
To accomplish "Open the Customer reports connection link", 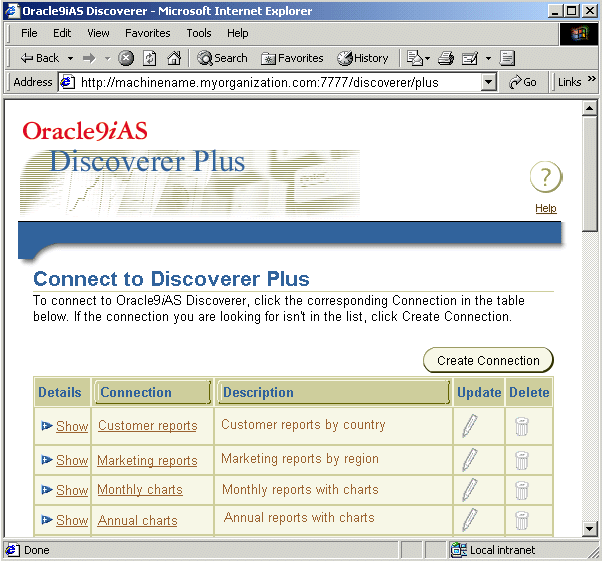I will pyautogui.click(x=147, y=425).
